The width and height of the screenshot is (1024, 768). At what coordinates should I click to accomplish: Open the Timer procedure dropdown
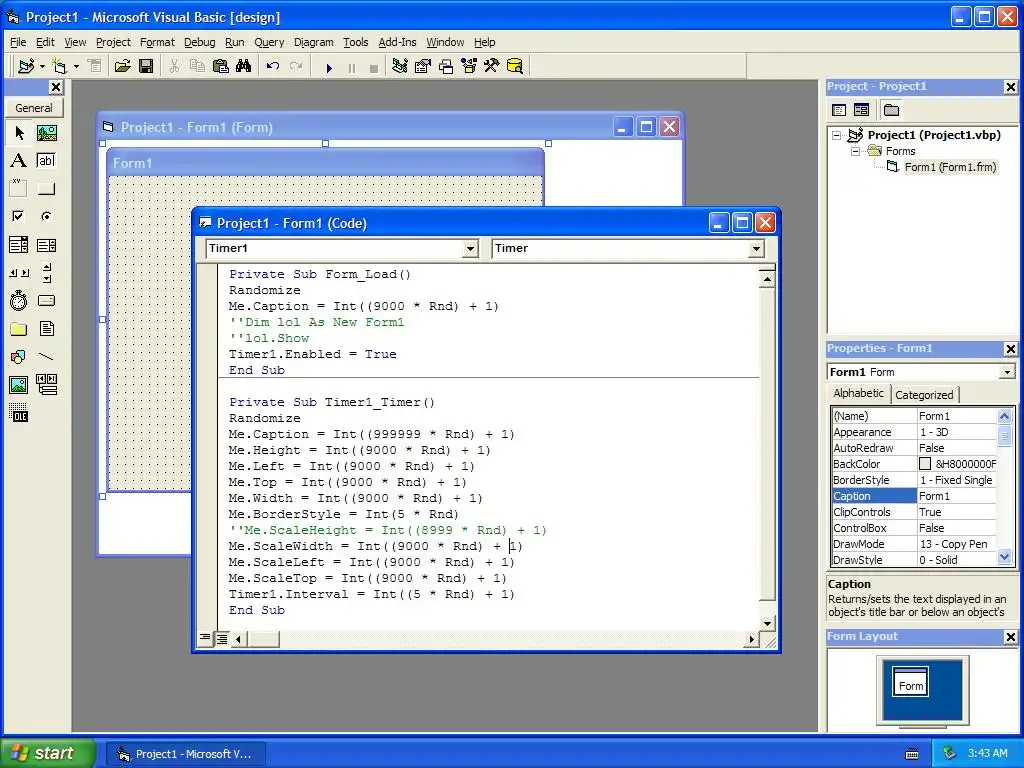(756, 248)
